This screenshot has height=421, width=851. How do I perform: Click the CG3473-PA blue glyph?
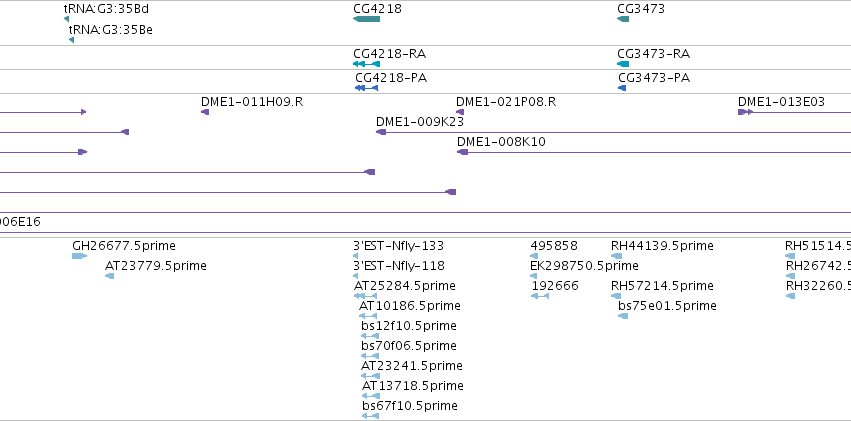622,88
